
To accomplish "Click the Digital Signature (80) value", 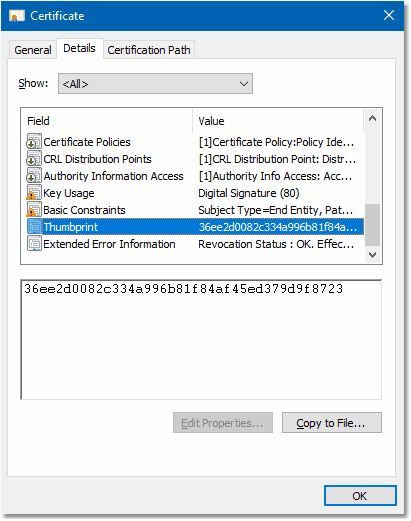I will pyautogui.click(x=249, y=193).
